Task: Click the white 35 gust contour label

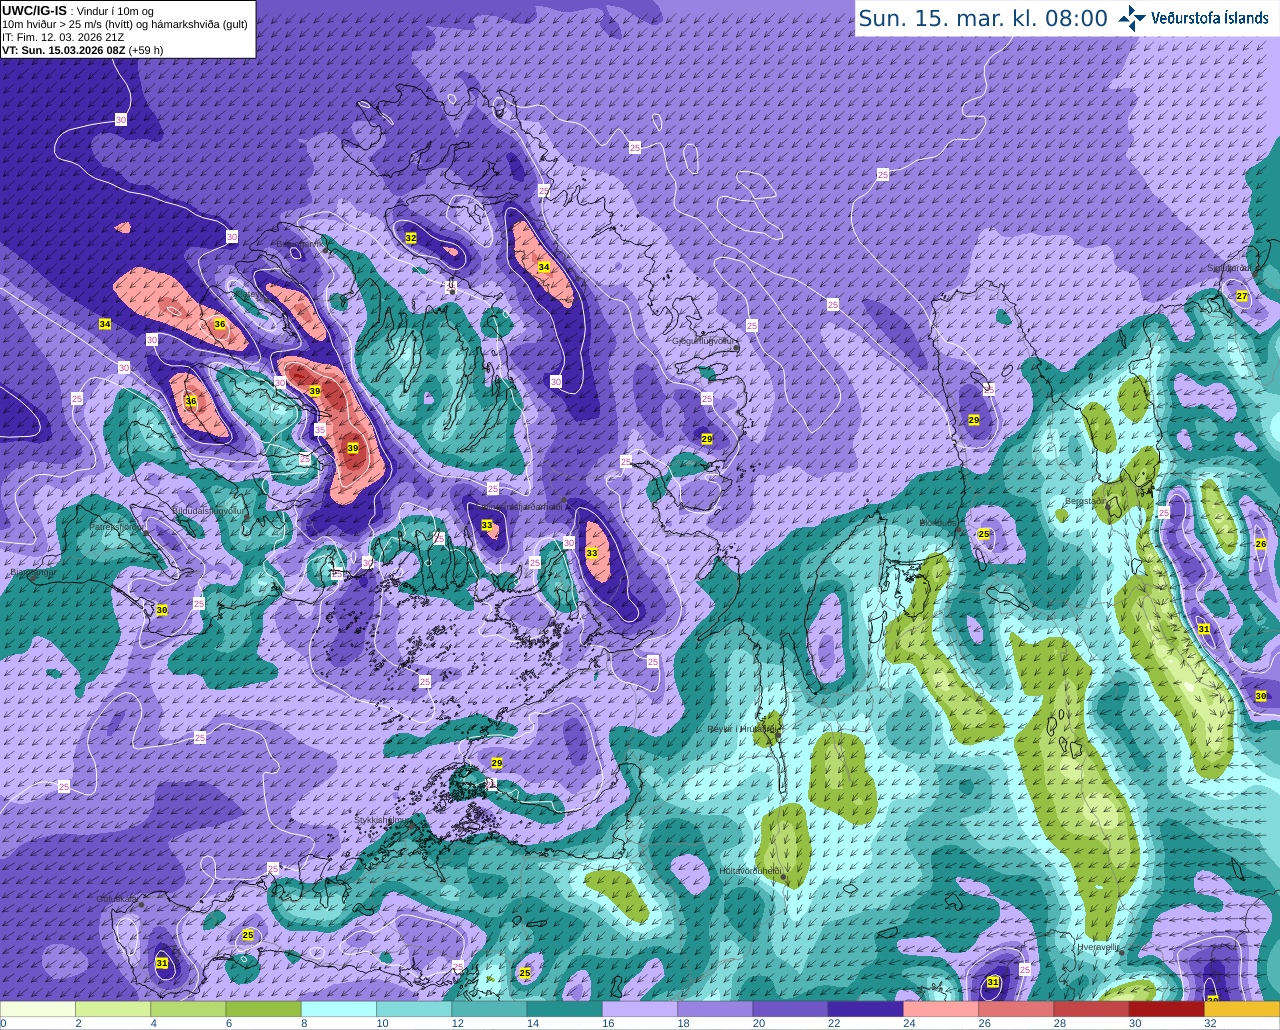Action: (x=320, y=430)
